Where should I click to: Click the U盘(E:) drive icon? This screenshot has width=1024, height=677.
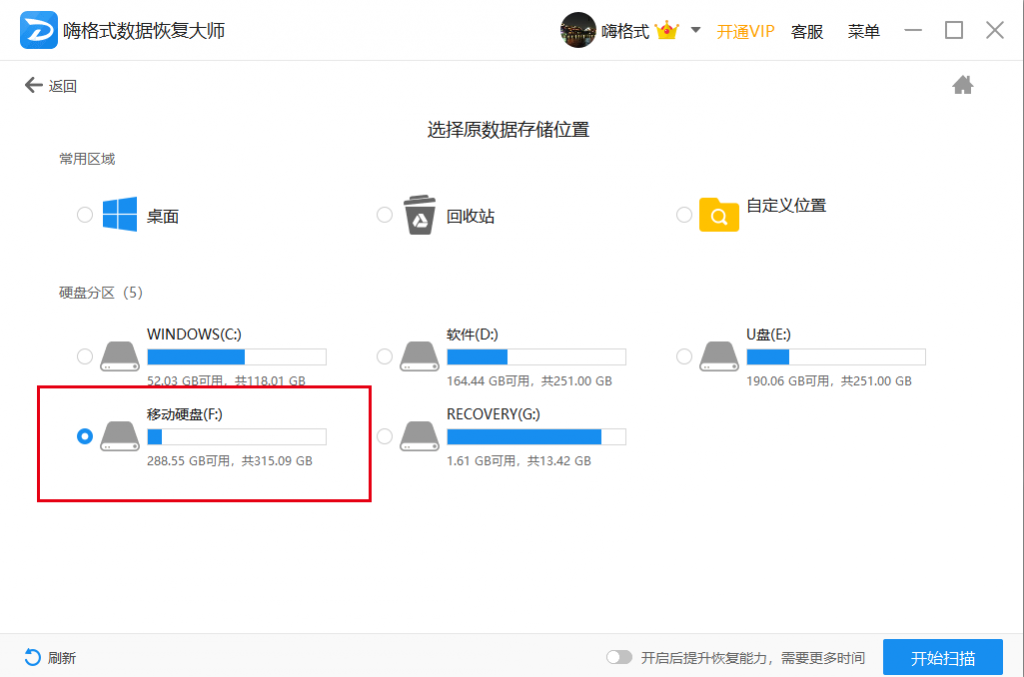(x=718, y=356)
